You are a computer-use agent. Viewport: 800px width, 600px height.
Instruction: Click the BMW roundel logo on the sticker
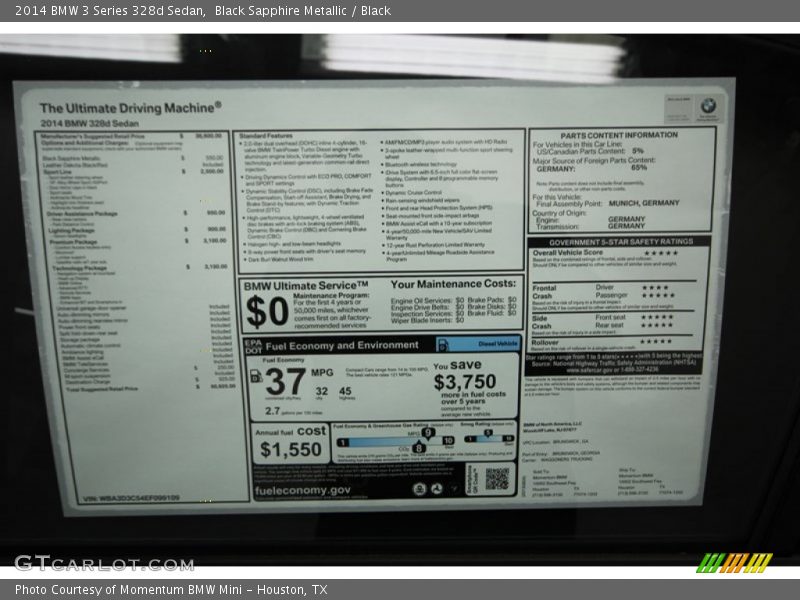708,106
